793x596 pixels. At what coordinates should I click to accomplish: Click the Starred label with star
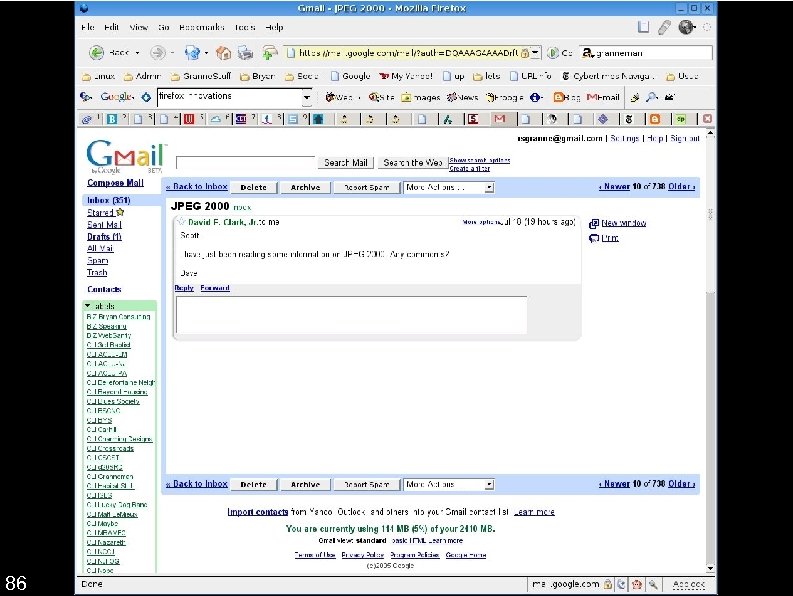coord(105,212)
